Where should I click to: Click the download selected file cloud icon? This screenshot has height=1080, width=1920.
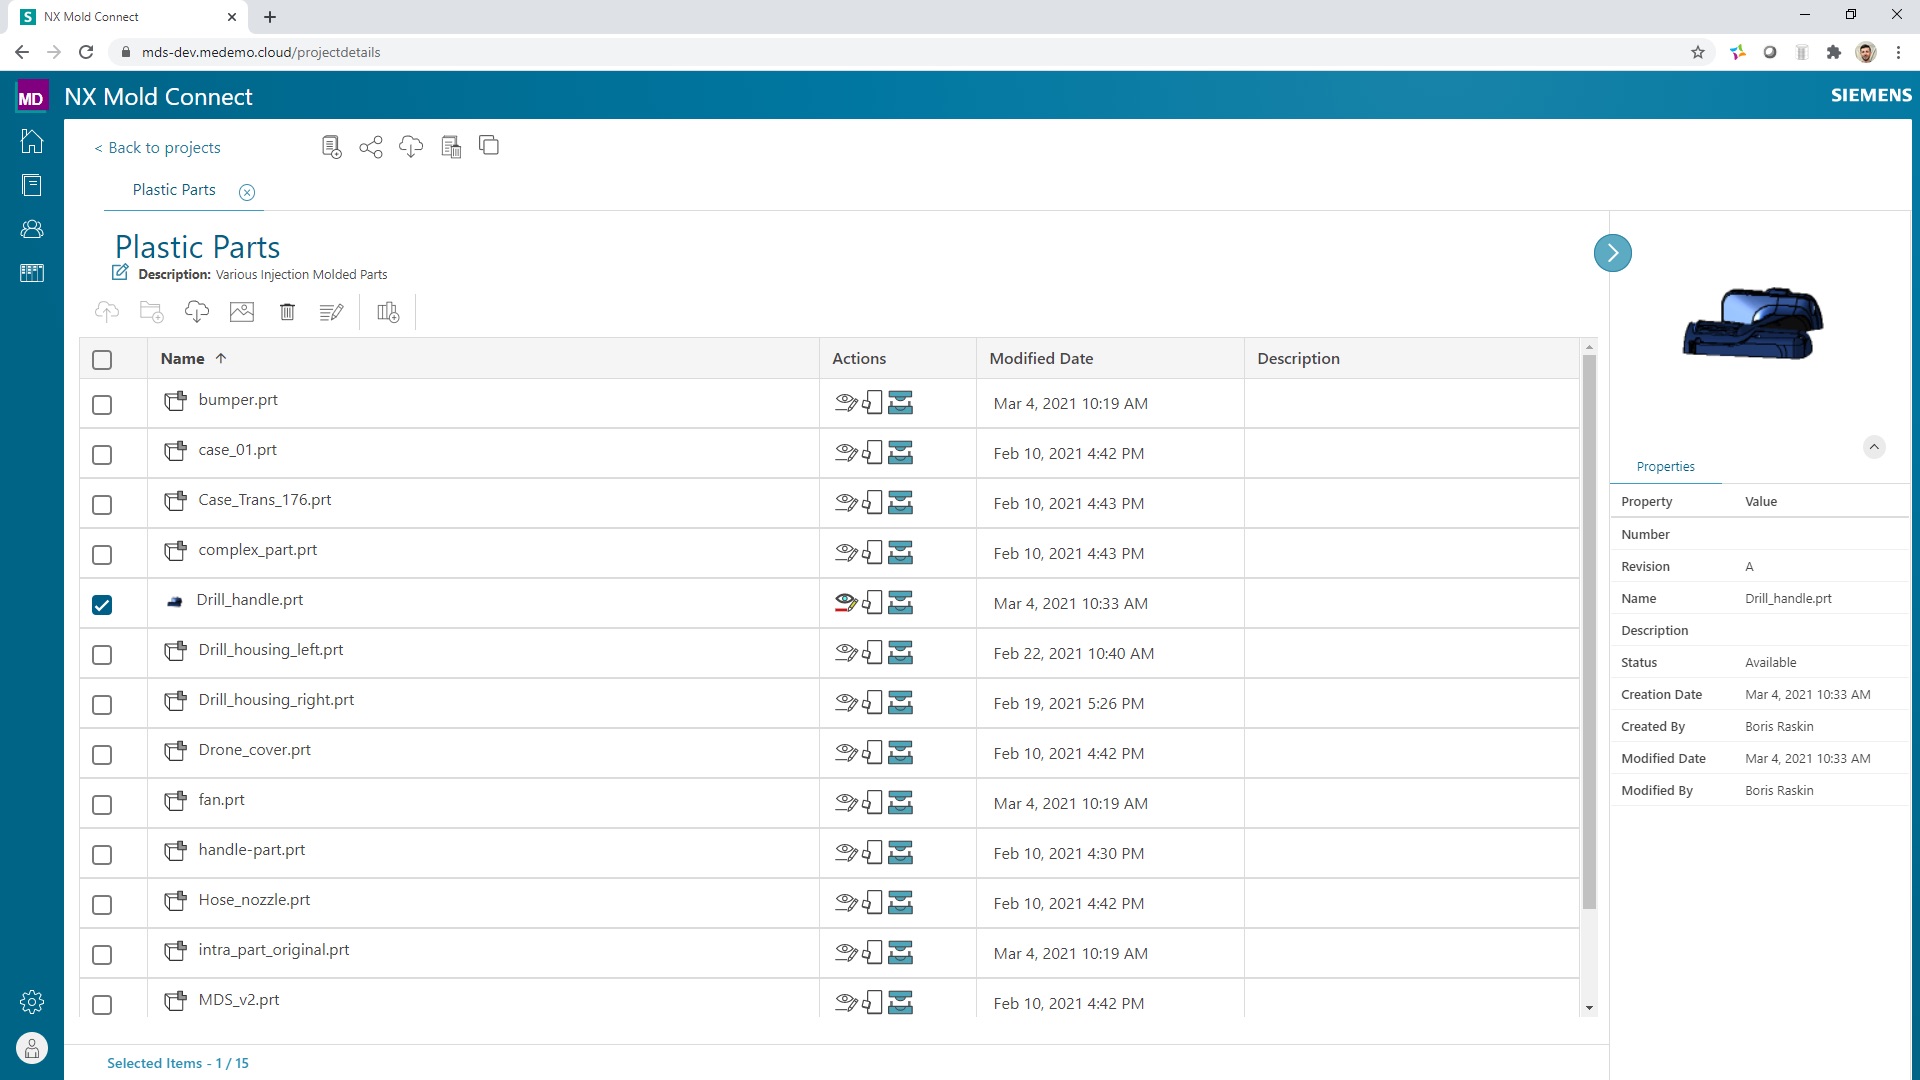pyautogui.click(x=197, y=312)
